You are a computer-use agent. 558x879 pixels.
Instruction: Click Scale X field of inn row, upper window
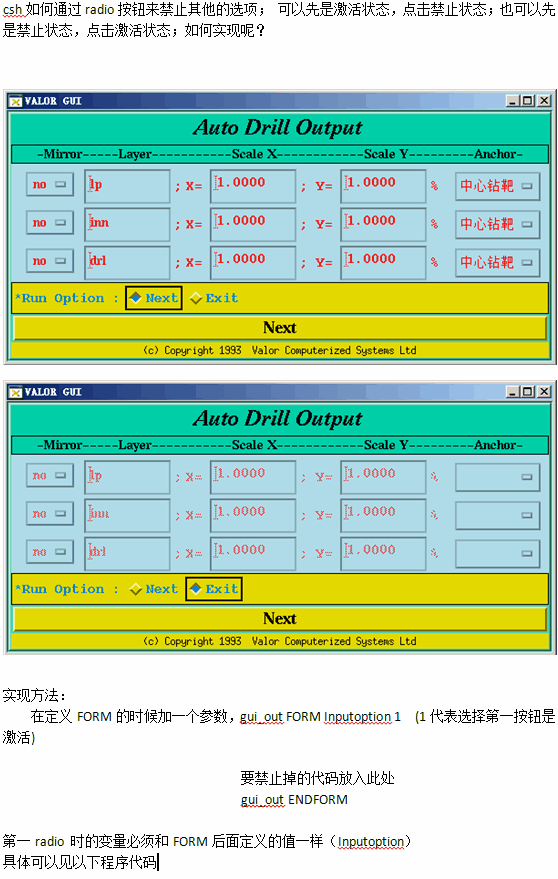253,224
